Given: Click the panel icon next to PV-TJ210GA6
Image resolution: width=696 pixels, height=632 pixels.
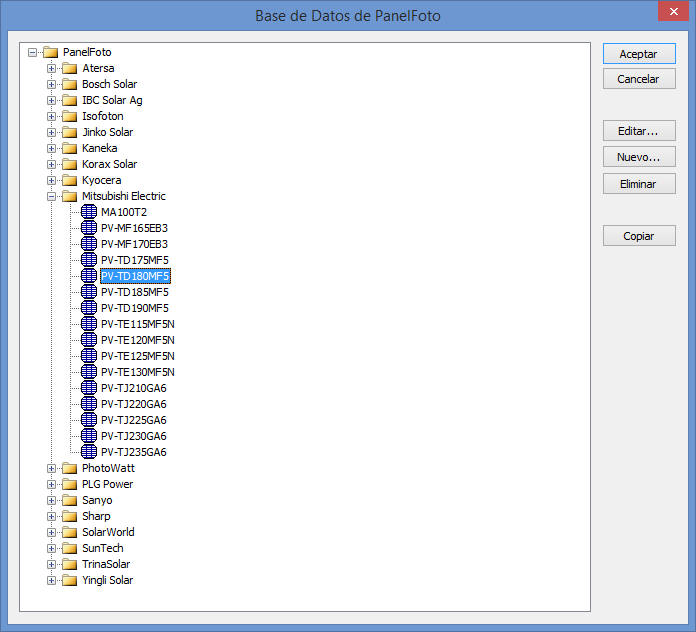Looking at the screenshot, I should 89,387.
